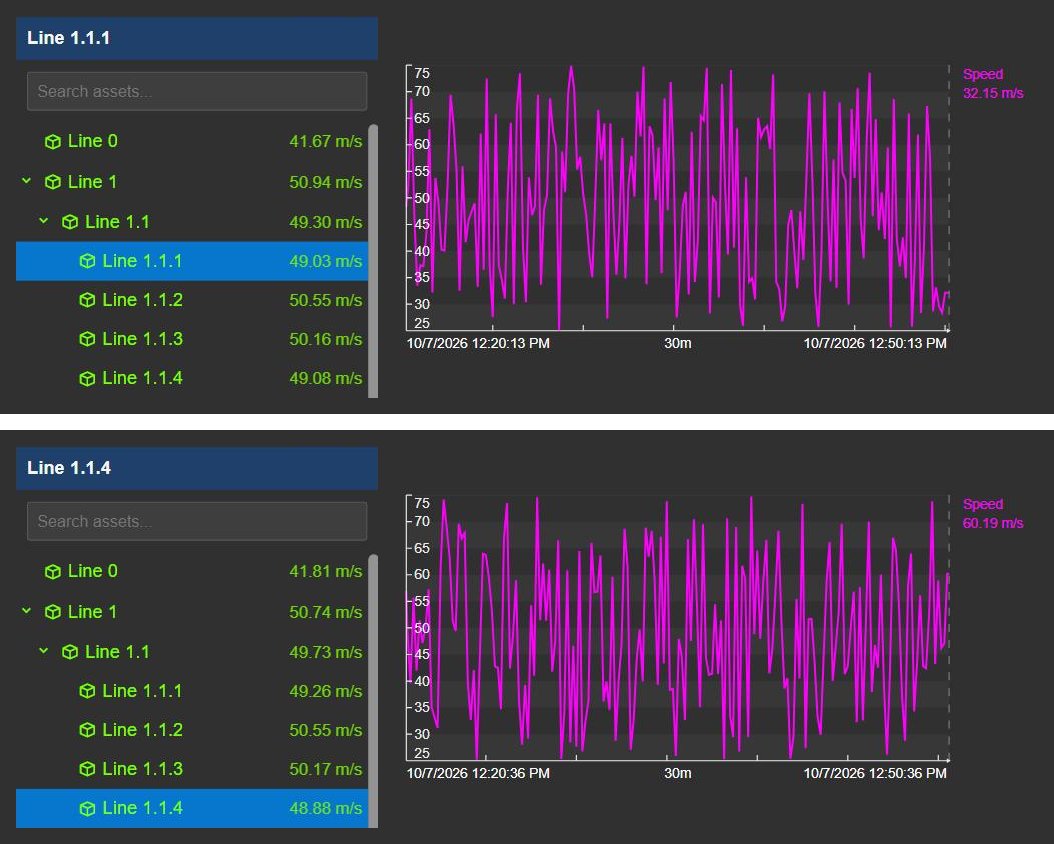1054x844 pixels.
Task: Click cube icon of Line 1.1.2 in top panel
Action: [87, 300]
